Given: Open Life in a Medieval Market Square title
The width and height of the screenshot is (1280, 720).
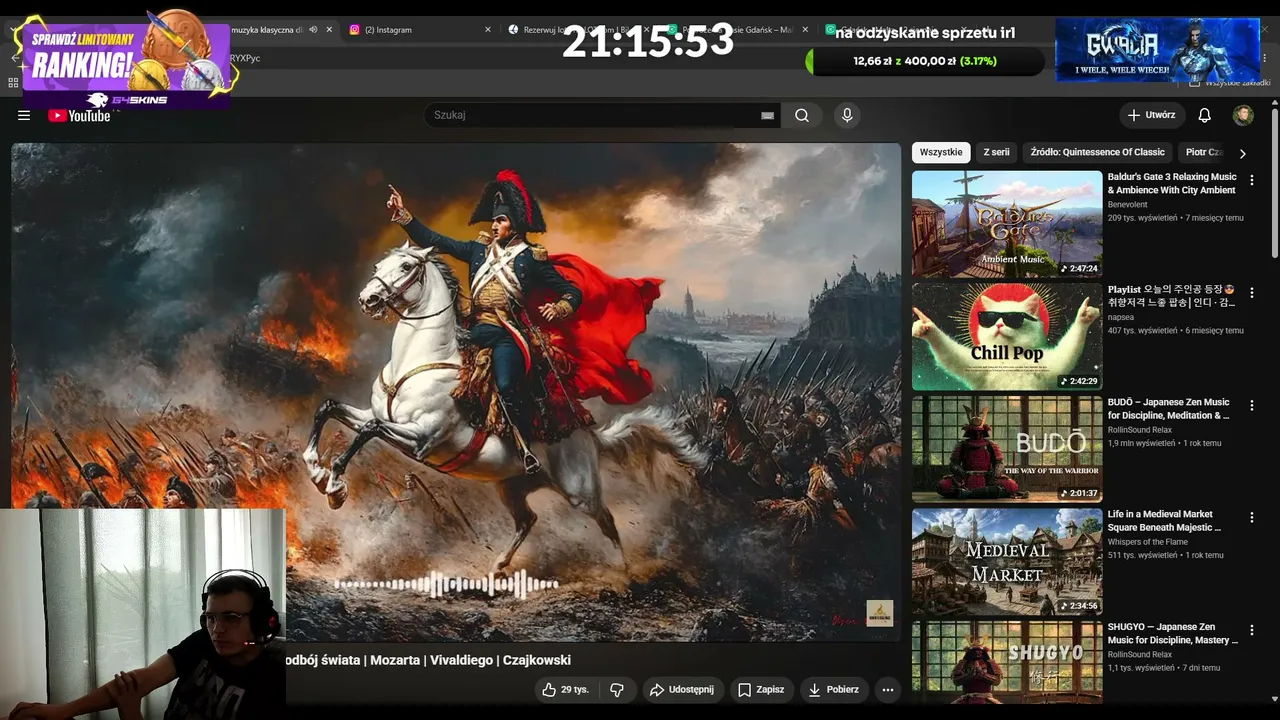Looking at the screenshot, I should (1165, 520).
